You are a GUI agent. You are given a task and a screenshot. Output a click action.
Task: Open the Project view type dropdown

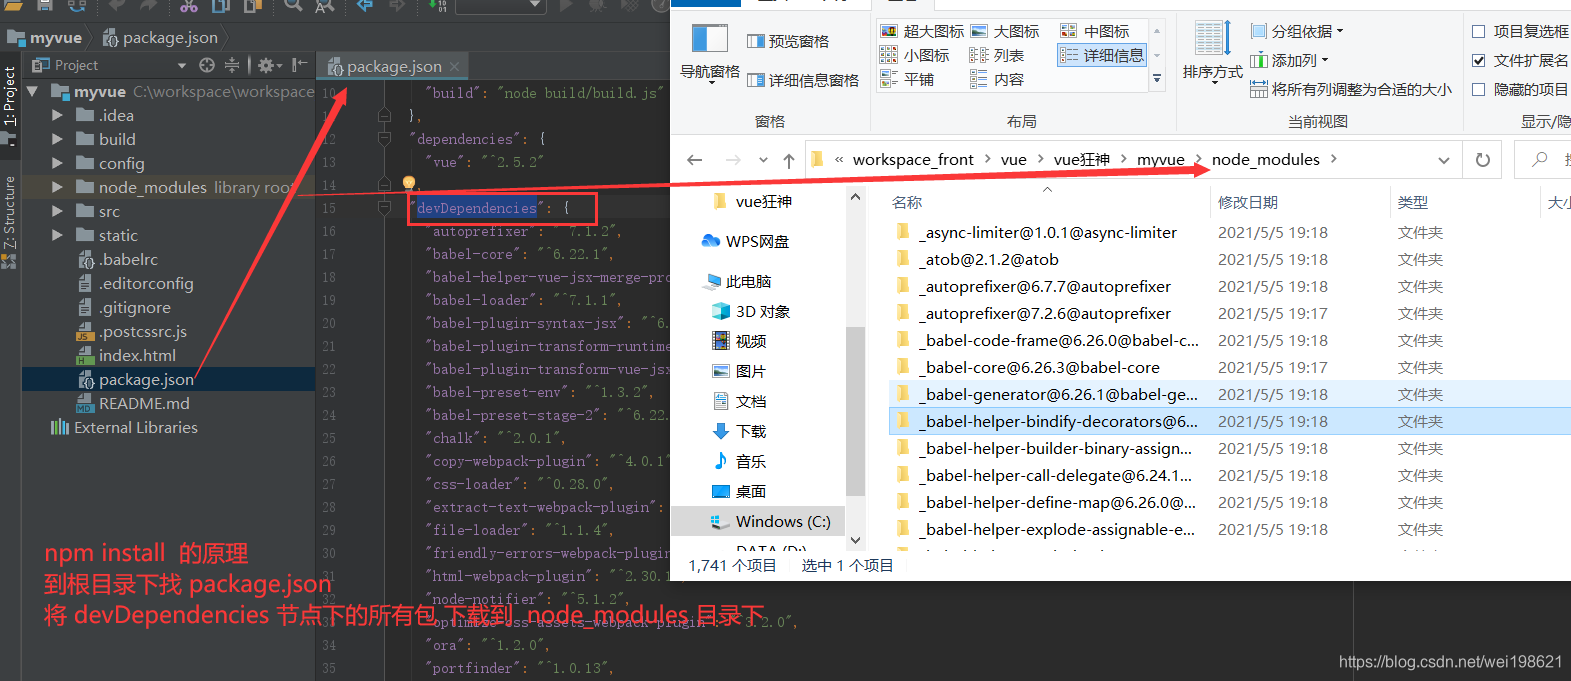coord(181,66)
